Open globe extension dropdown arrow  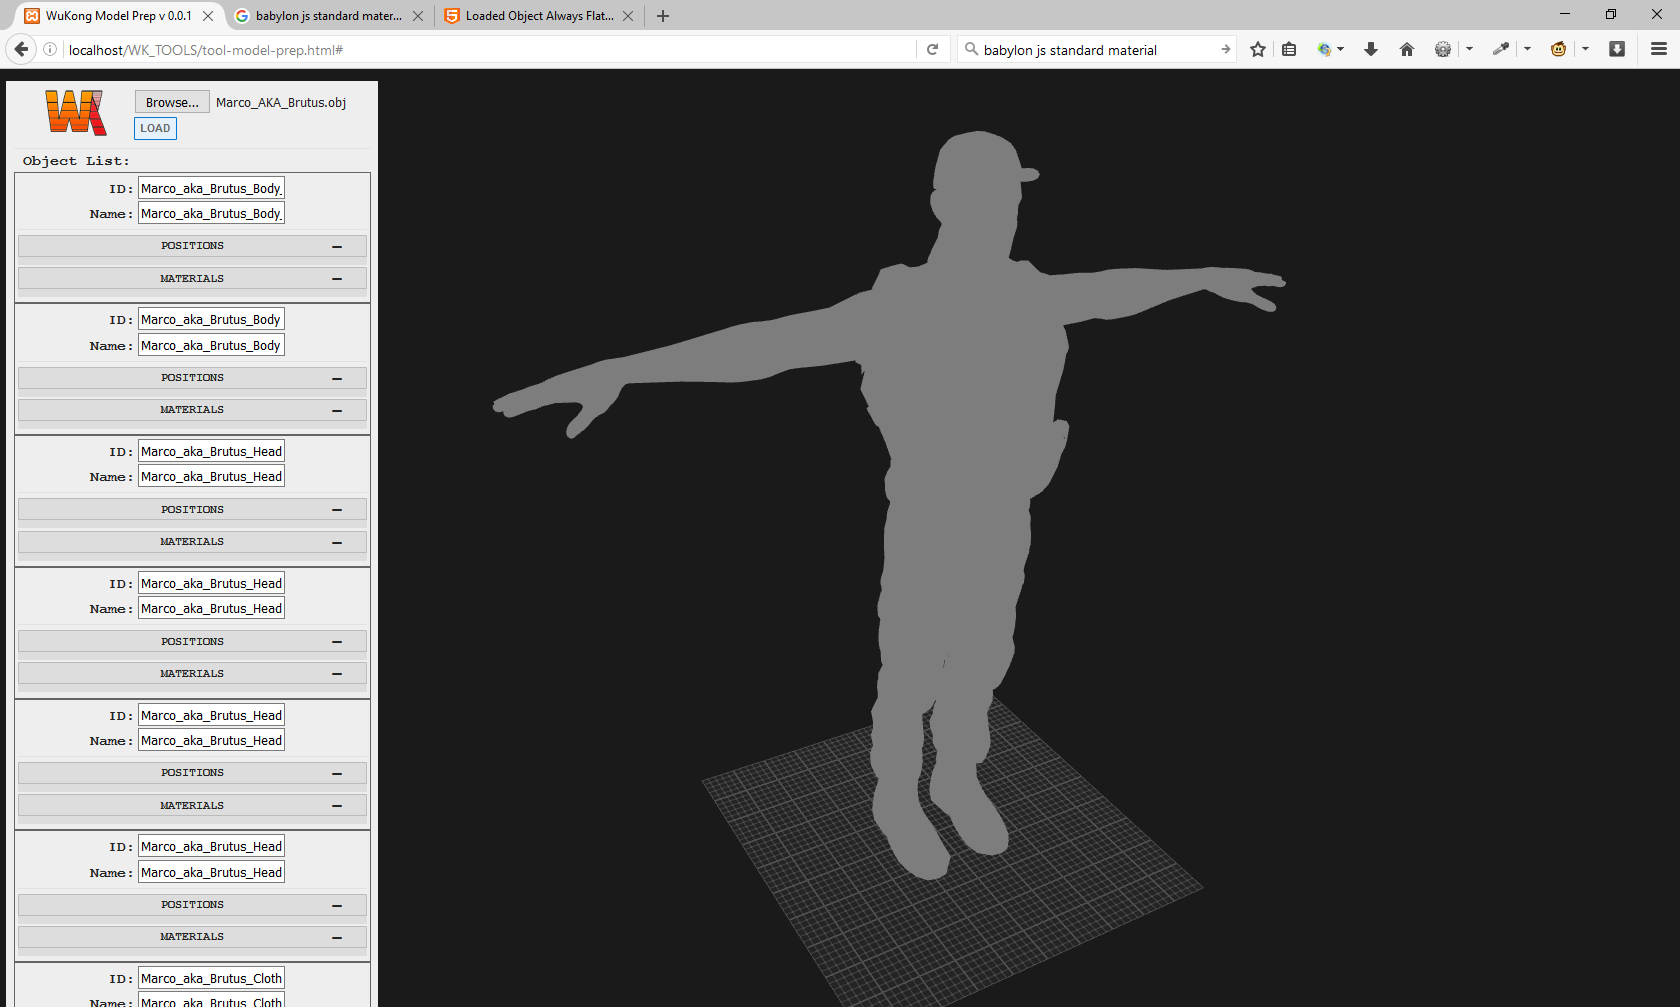tap(1341, 49)
